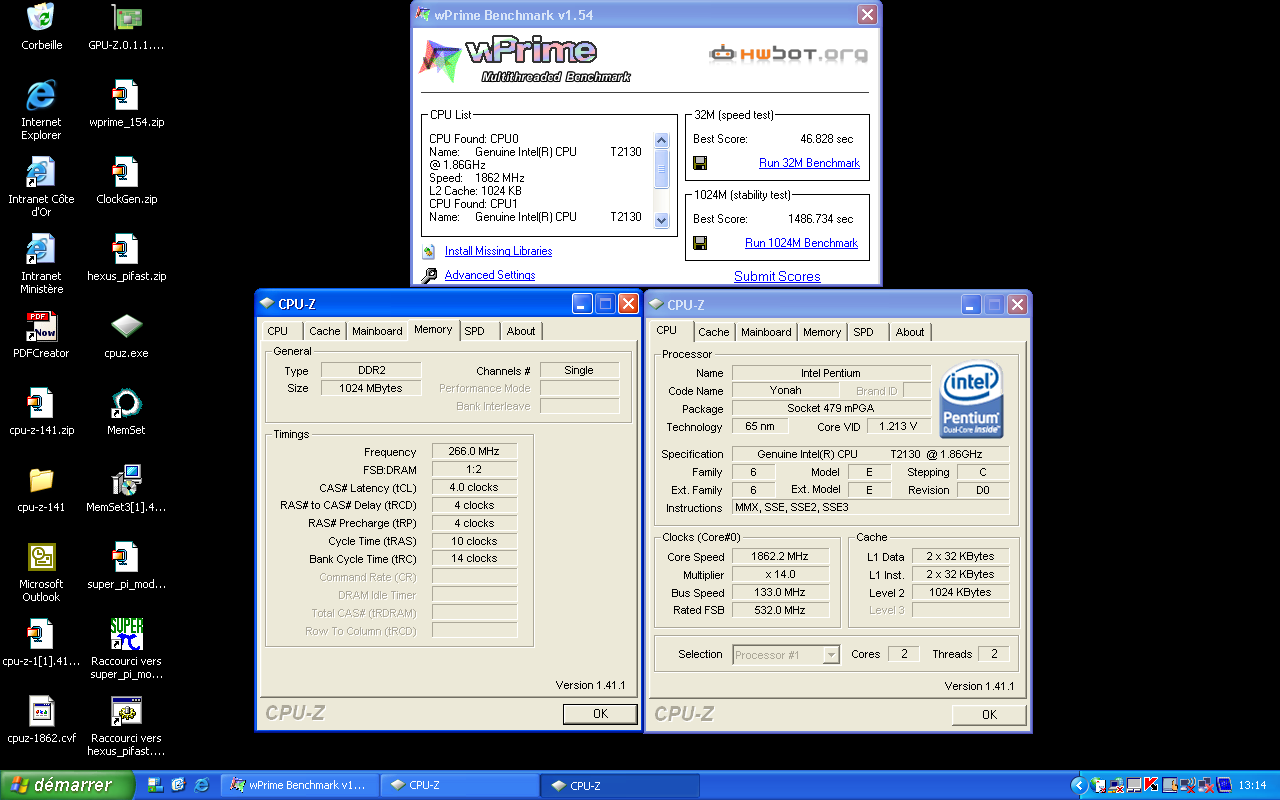Screen dimensions: 1280x800
Task: Select the cpu-z-141 folder icon
Action: point(41,480)
